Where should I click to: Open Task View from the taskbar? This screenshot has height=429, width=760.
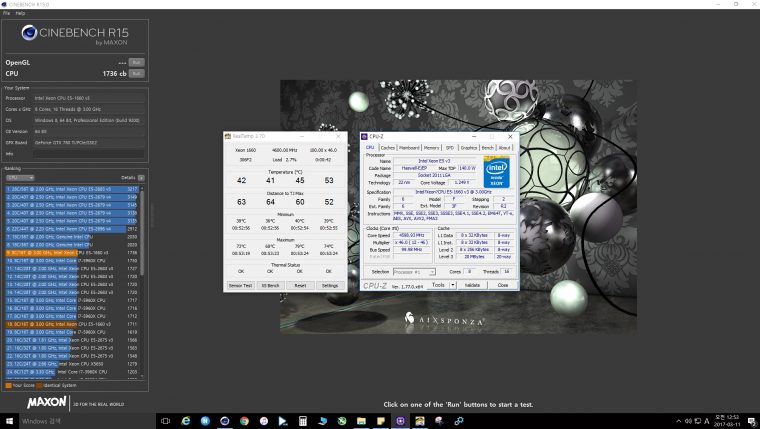165,421
